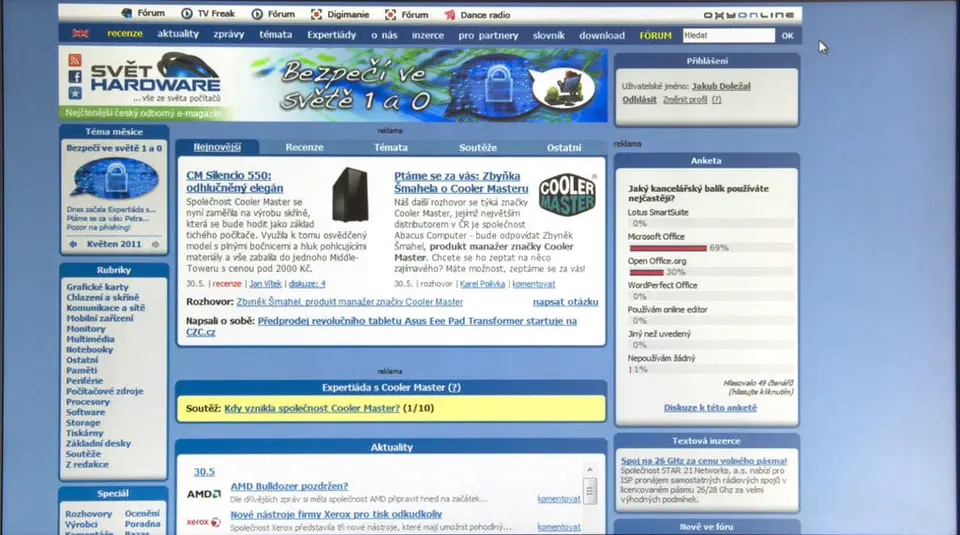Screen dimensions: 960x535
Task: Open the Změnit profil link
Action: point(685,99)
